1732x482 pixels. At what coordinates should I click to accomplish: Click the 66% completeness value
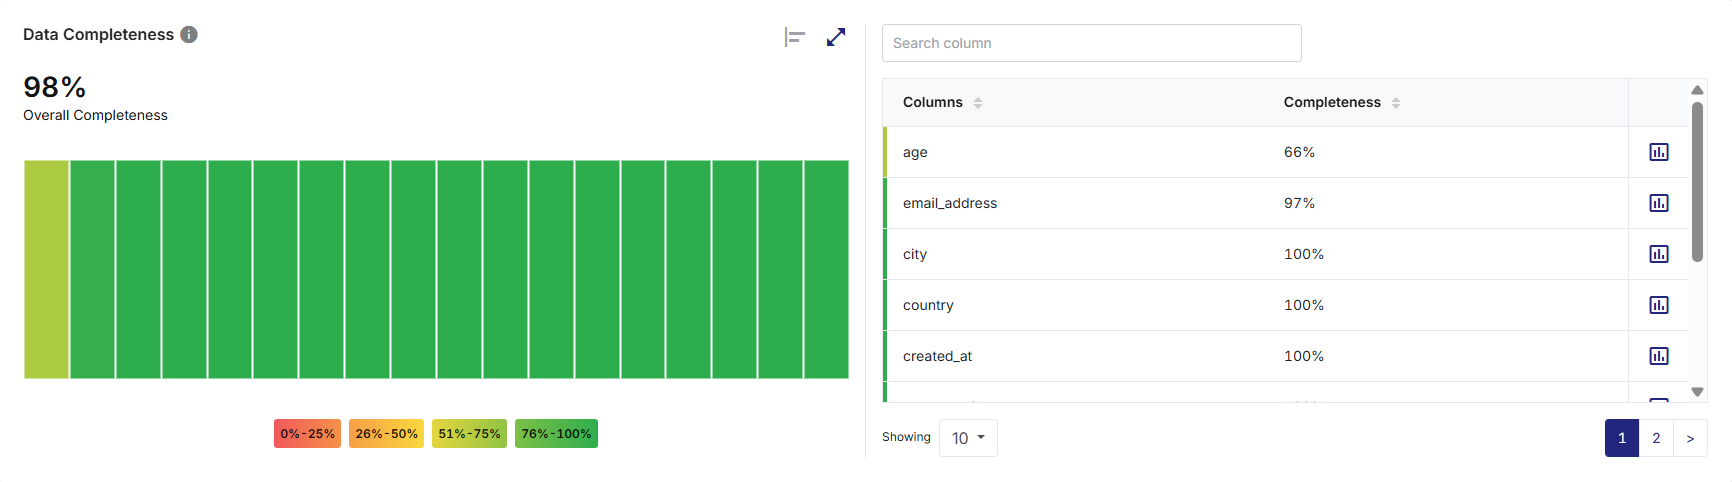coord(1299,152)
